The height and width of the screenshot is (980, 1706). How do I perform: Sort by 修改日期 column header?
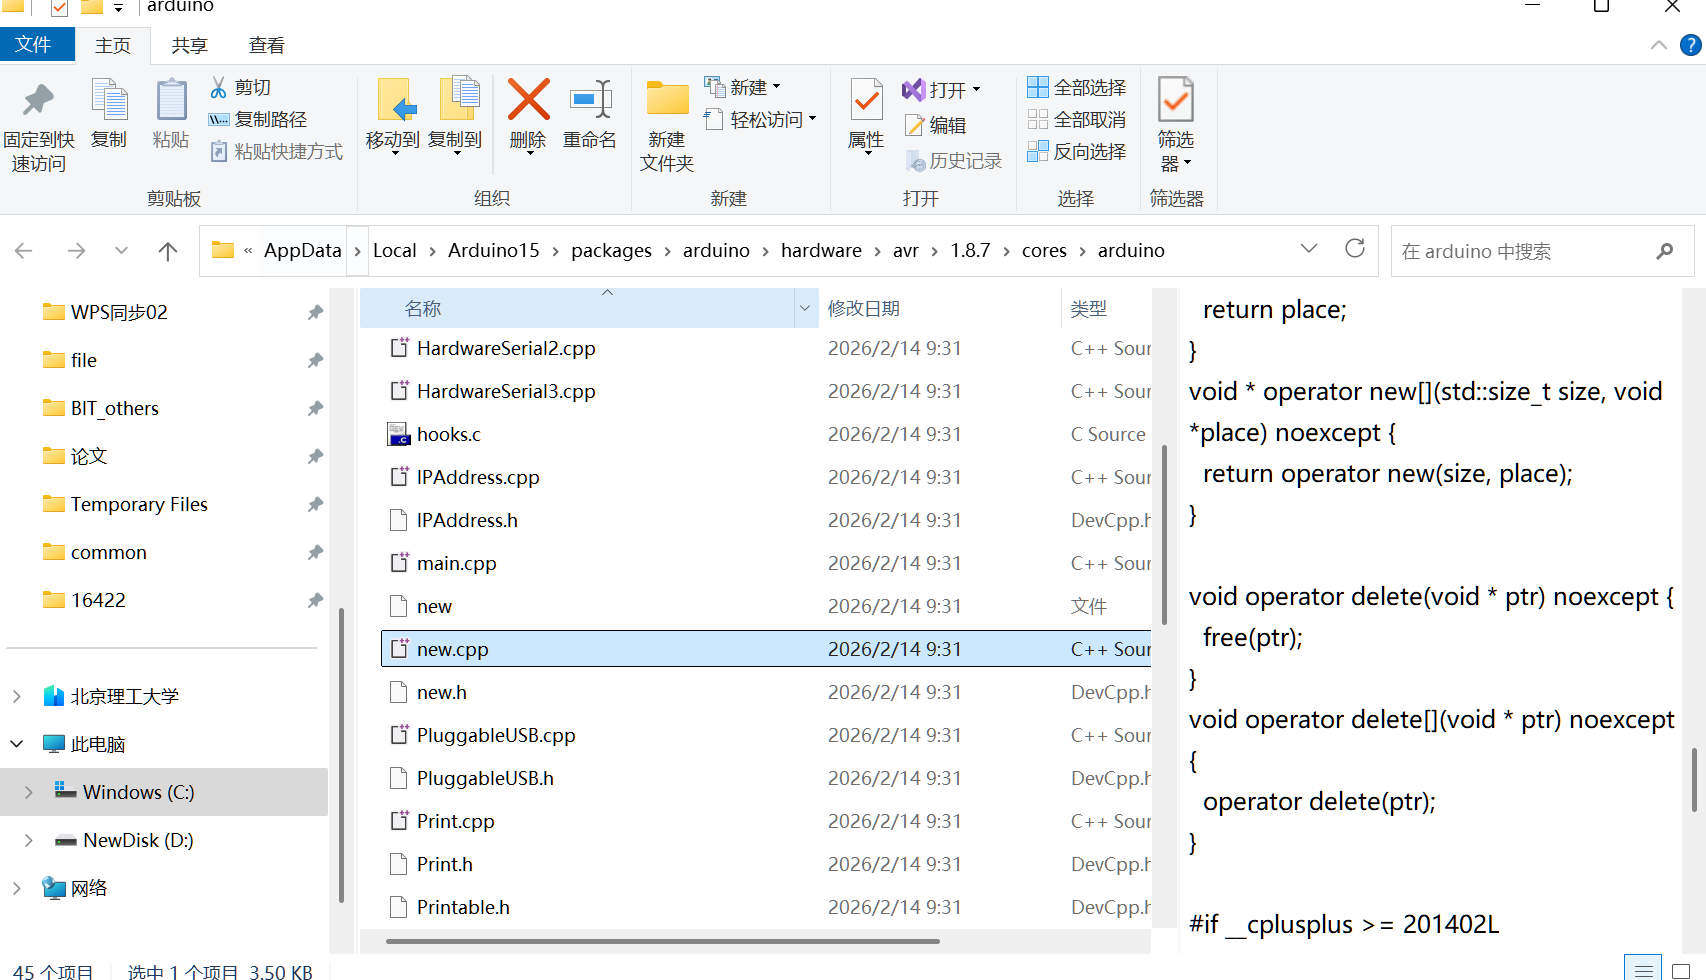(x=940, y=309)
